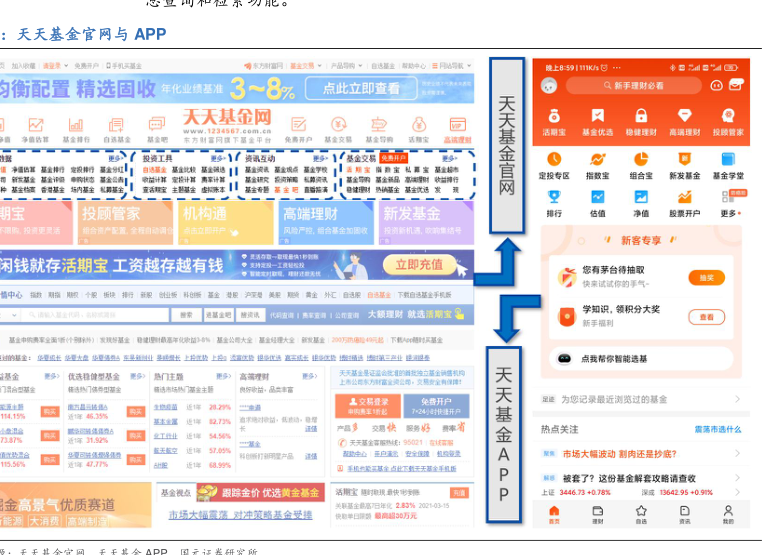Expand 更多 beside 优选稳健型基金
The image size is (762, 555).
click(138, 376)
